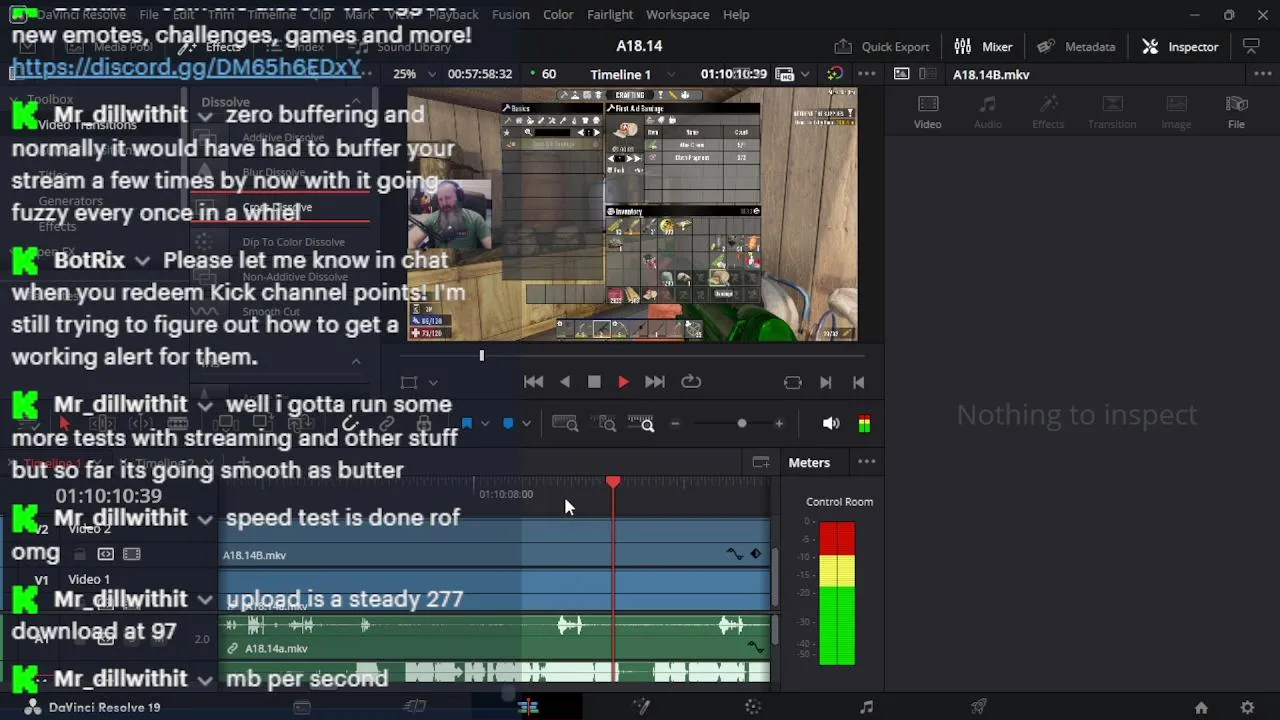Play the timeline forward
The image size is (1280, 720).
(623, 382)
